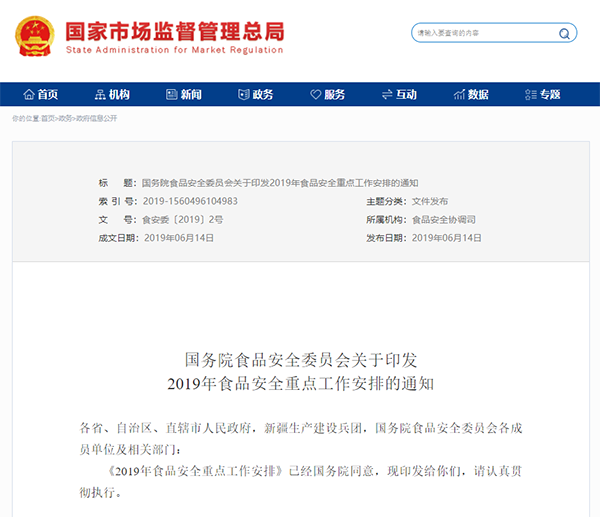
Task: Open the 服务 navigation menu
Action: (334, 94)
